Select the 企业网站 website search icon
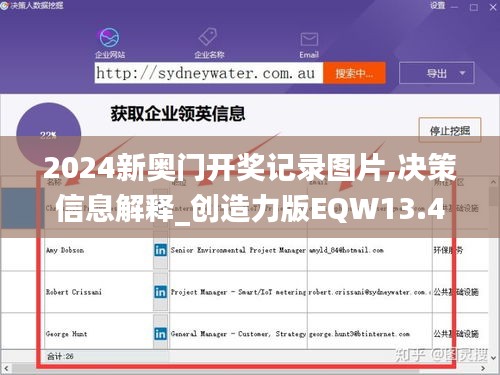The image size is (500, 375). [x=109, y=37]
